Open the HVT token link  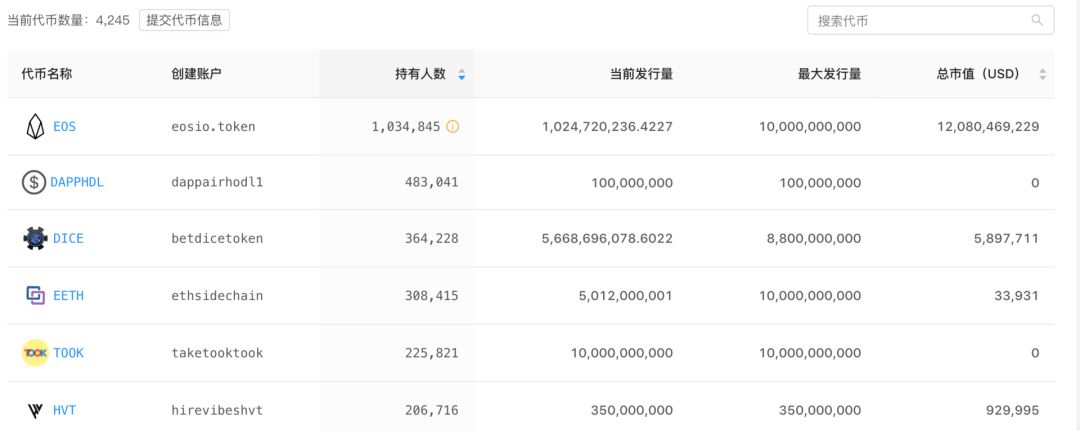pyautogui.click(x=65, y=410)
